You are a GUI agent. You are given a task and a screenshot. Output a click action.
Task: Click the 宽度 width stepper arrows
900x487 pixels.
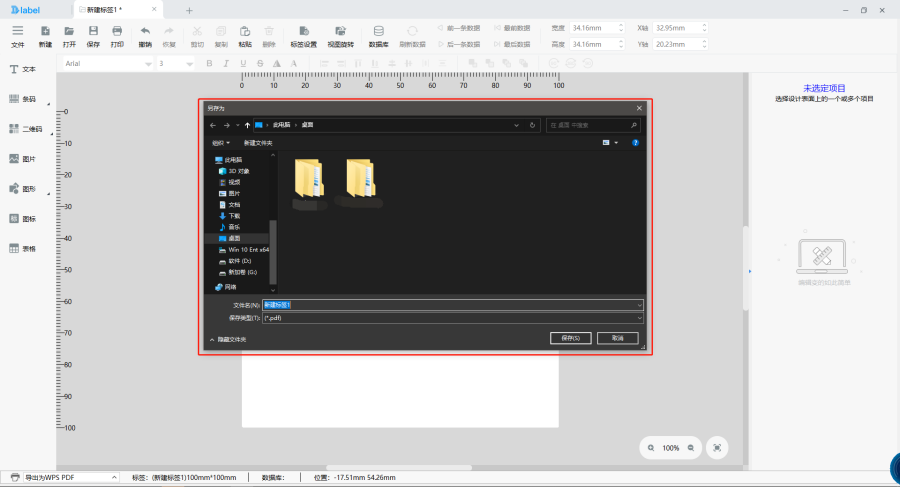pyautogui.click(x=620, y=28)
